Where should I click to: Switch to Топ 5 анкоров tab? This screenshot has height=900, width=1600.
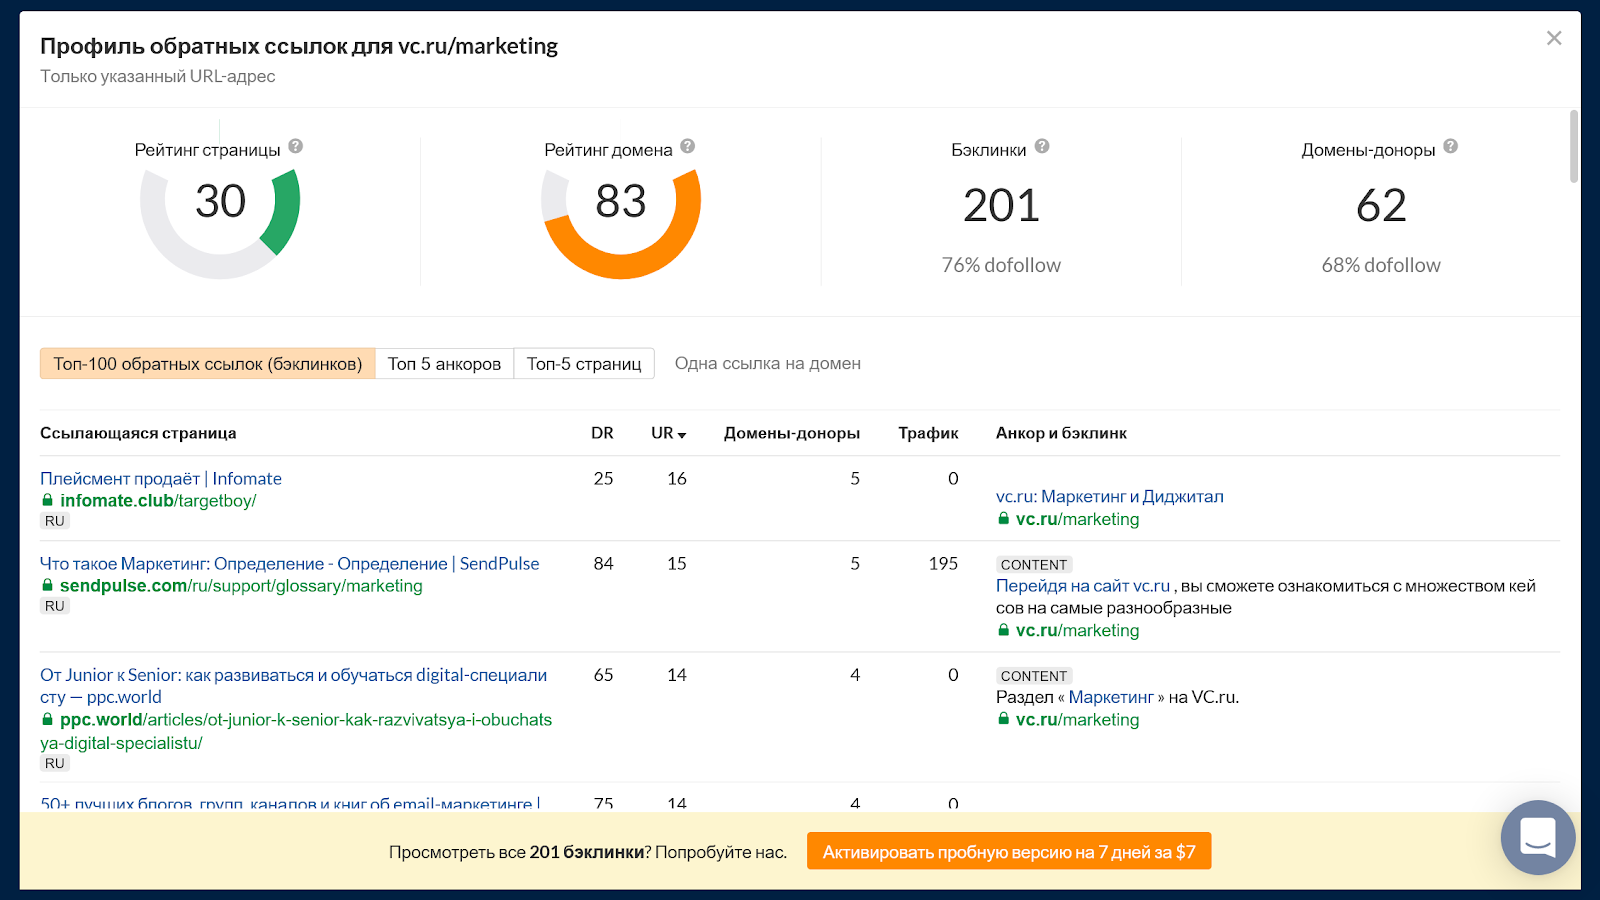pyautogui.click(x=444, y=364)
